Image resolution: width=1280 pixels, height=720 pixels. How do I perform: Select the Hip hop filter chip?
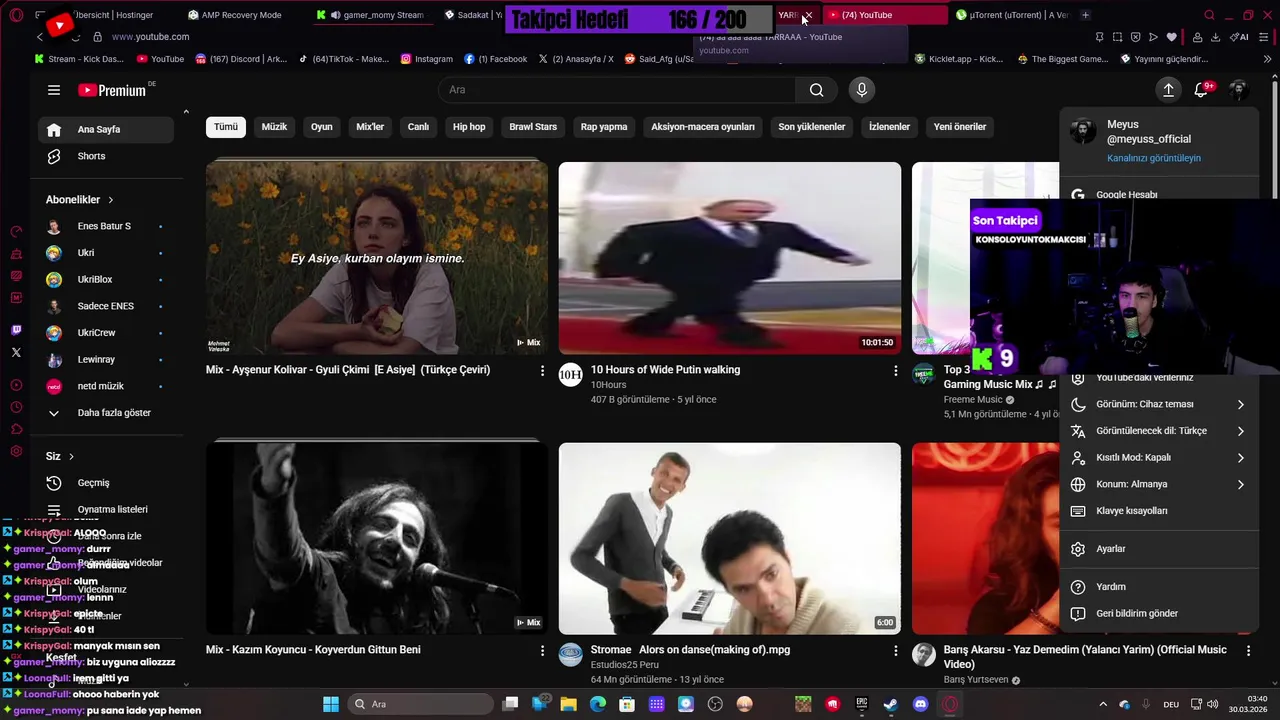click(x=469, y=127)
